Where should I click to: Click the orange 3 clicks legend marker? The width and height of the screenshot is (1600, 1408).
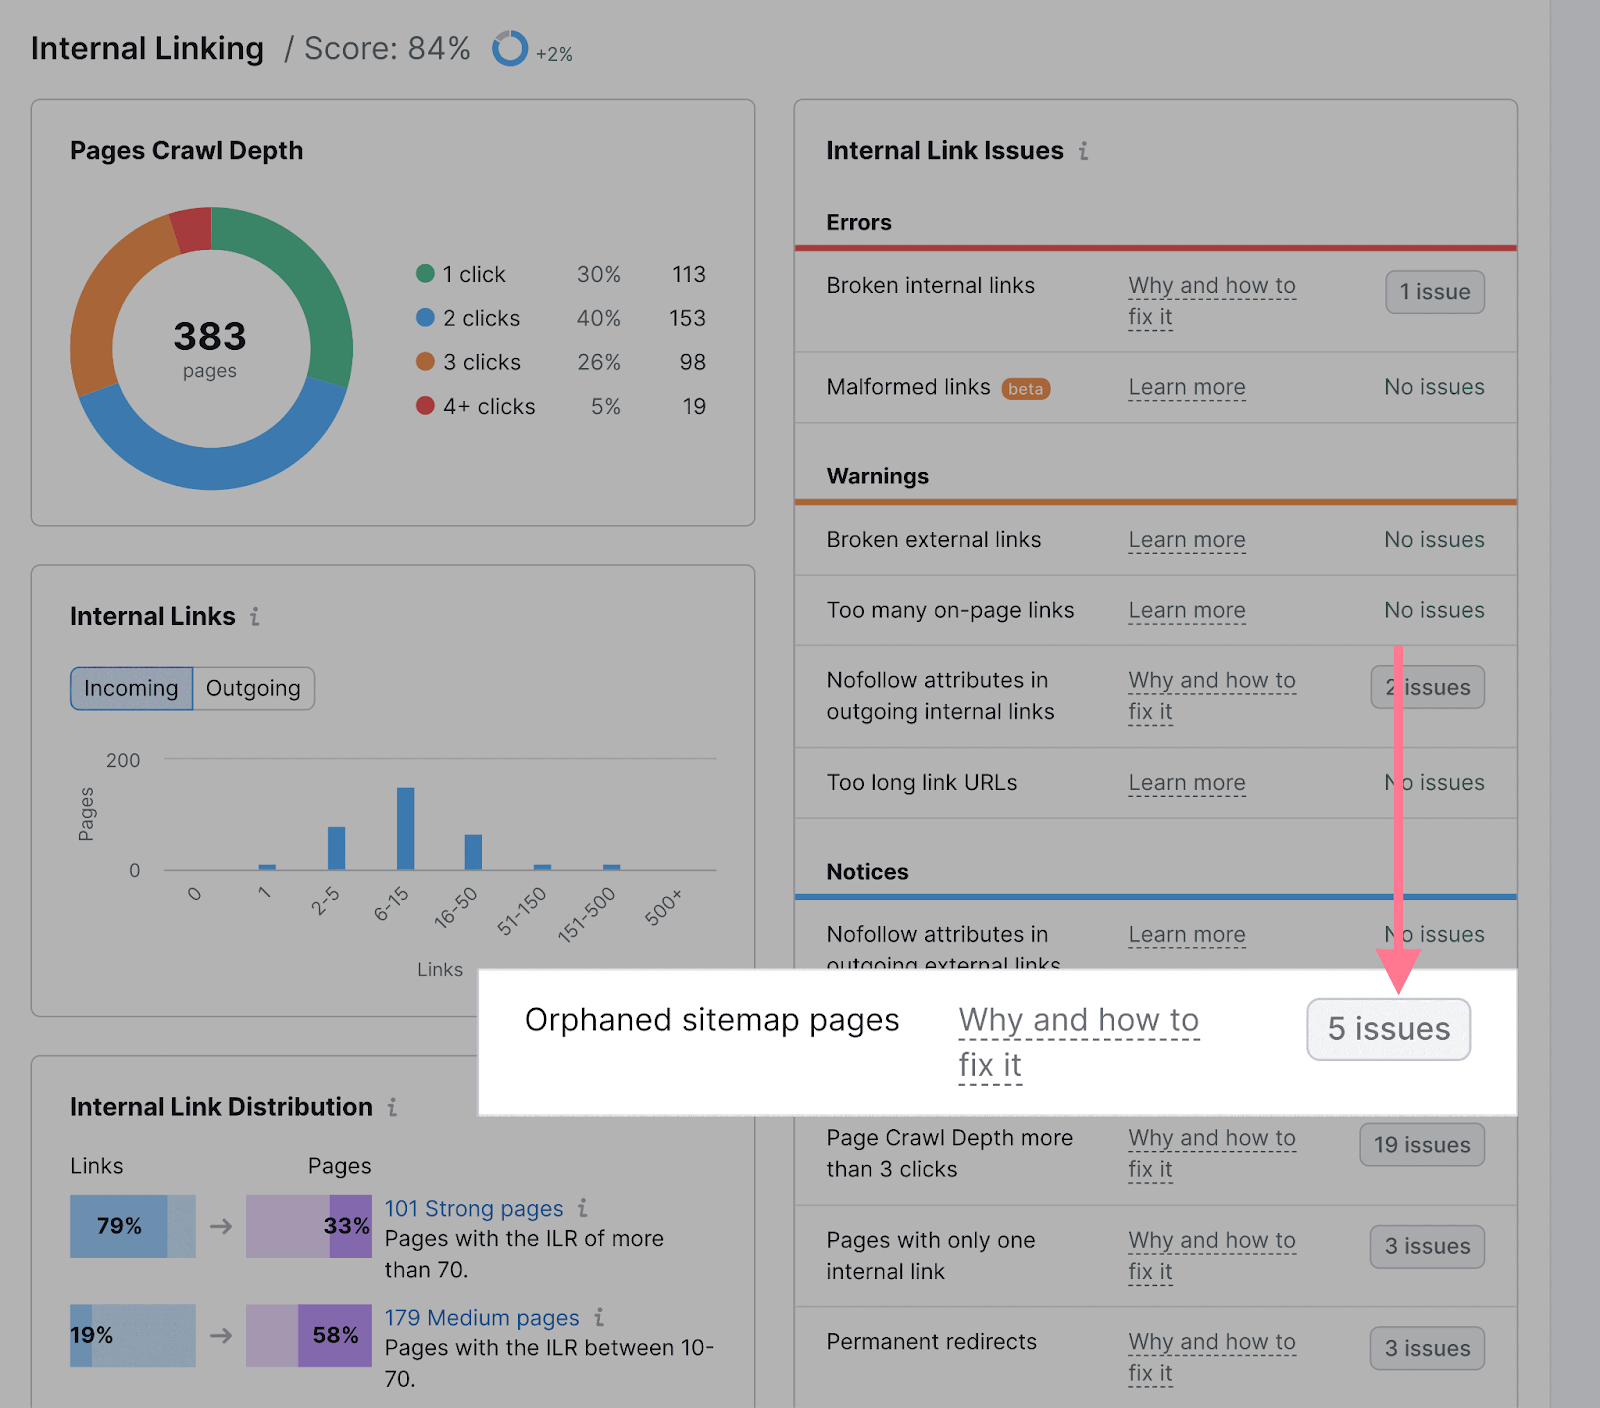pos(424,362)
